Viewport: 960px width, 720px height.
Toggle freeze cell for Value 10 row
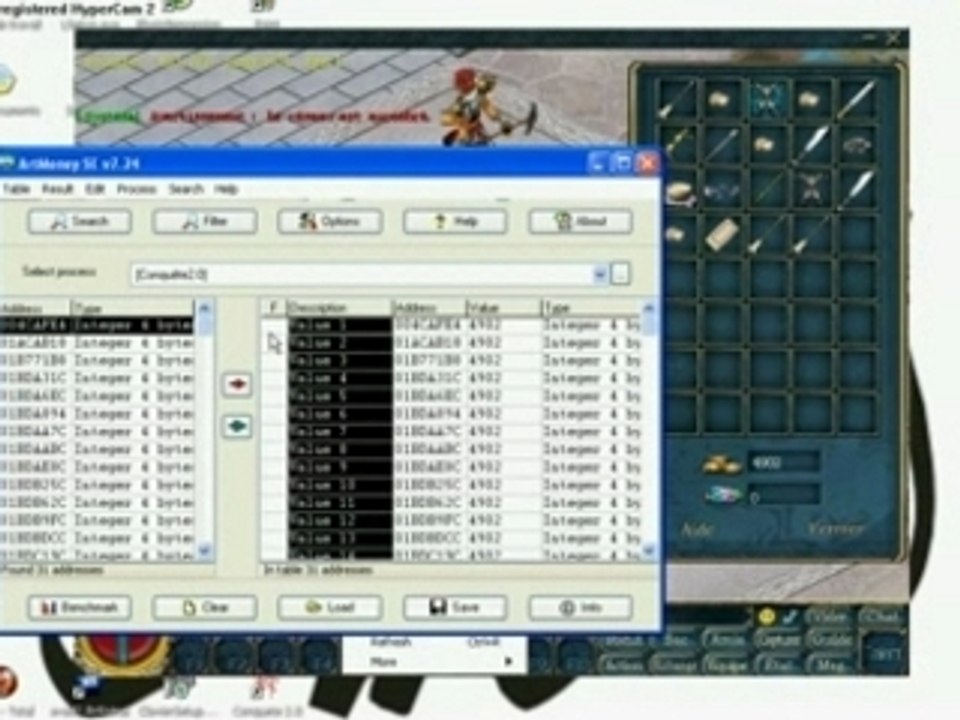274,485
